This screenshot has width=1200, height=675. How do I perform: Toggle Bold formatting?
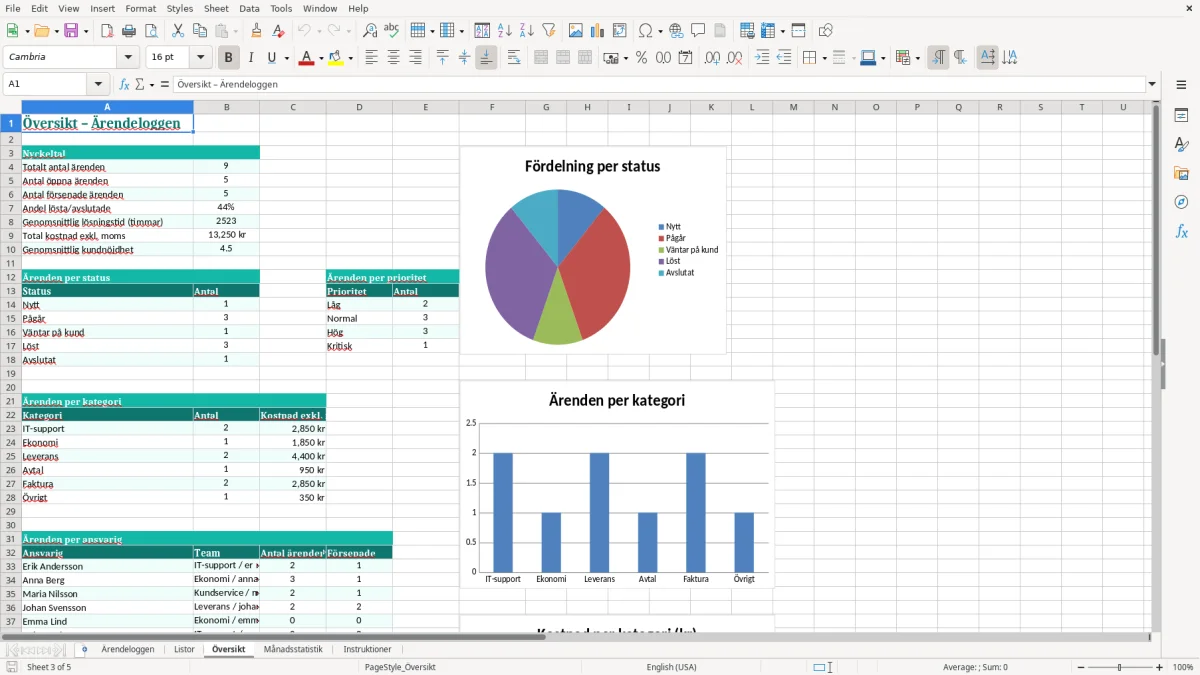point(229,58)
